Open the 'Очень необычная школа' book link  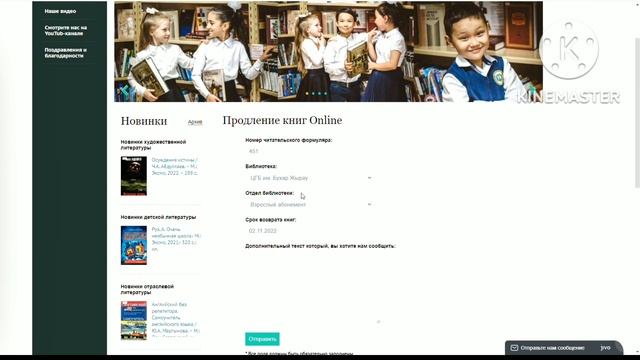tap(176, 239)
